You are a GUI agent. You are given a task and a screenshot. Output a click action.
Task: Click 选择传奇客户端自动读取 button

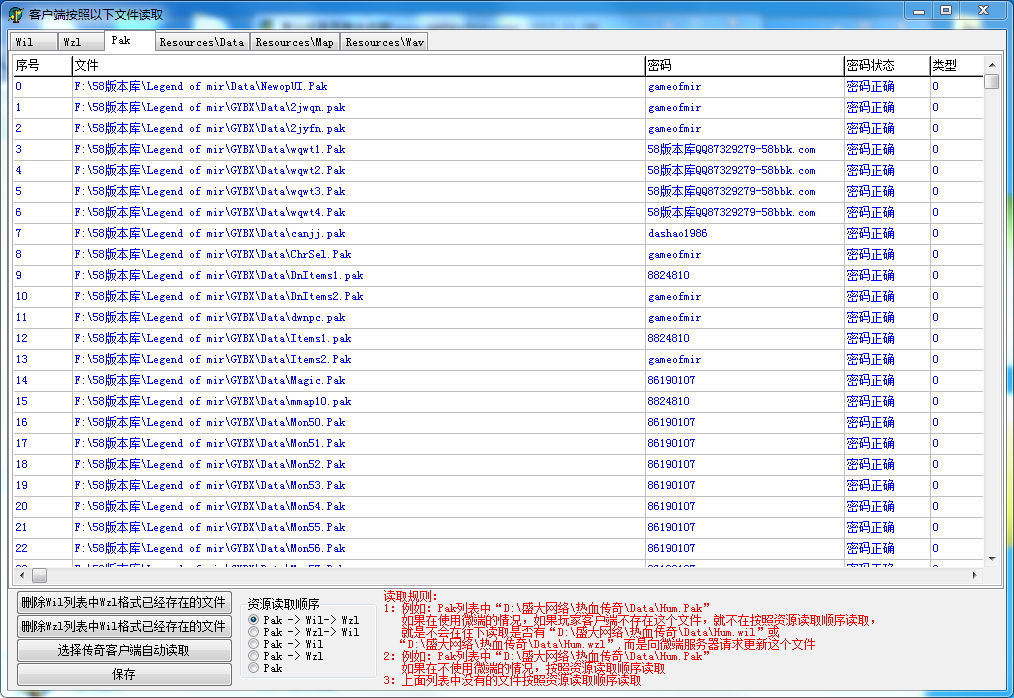(x=124, y=650)
